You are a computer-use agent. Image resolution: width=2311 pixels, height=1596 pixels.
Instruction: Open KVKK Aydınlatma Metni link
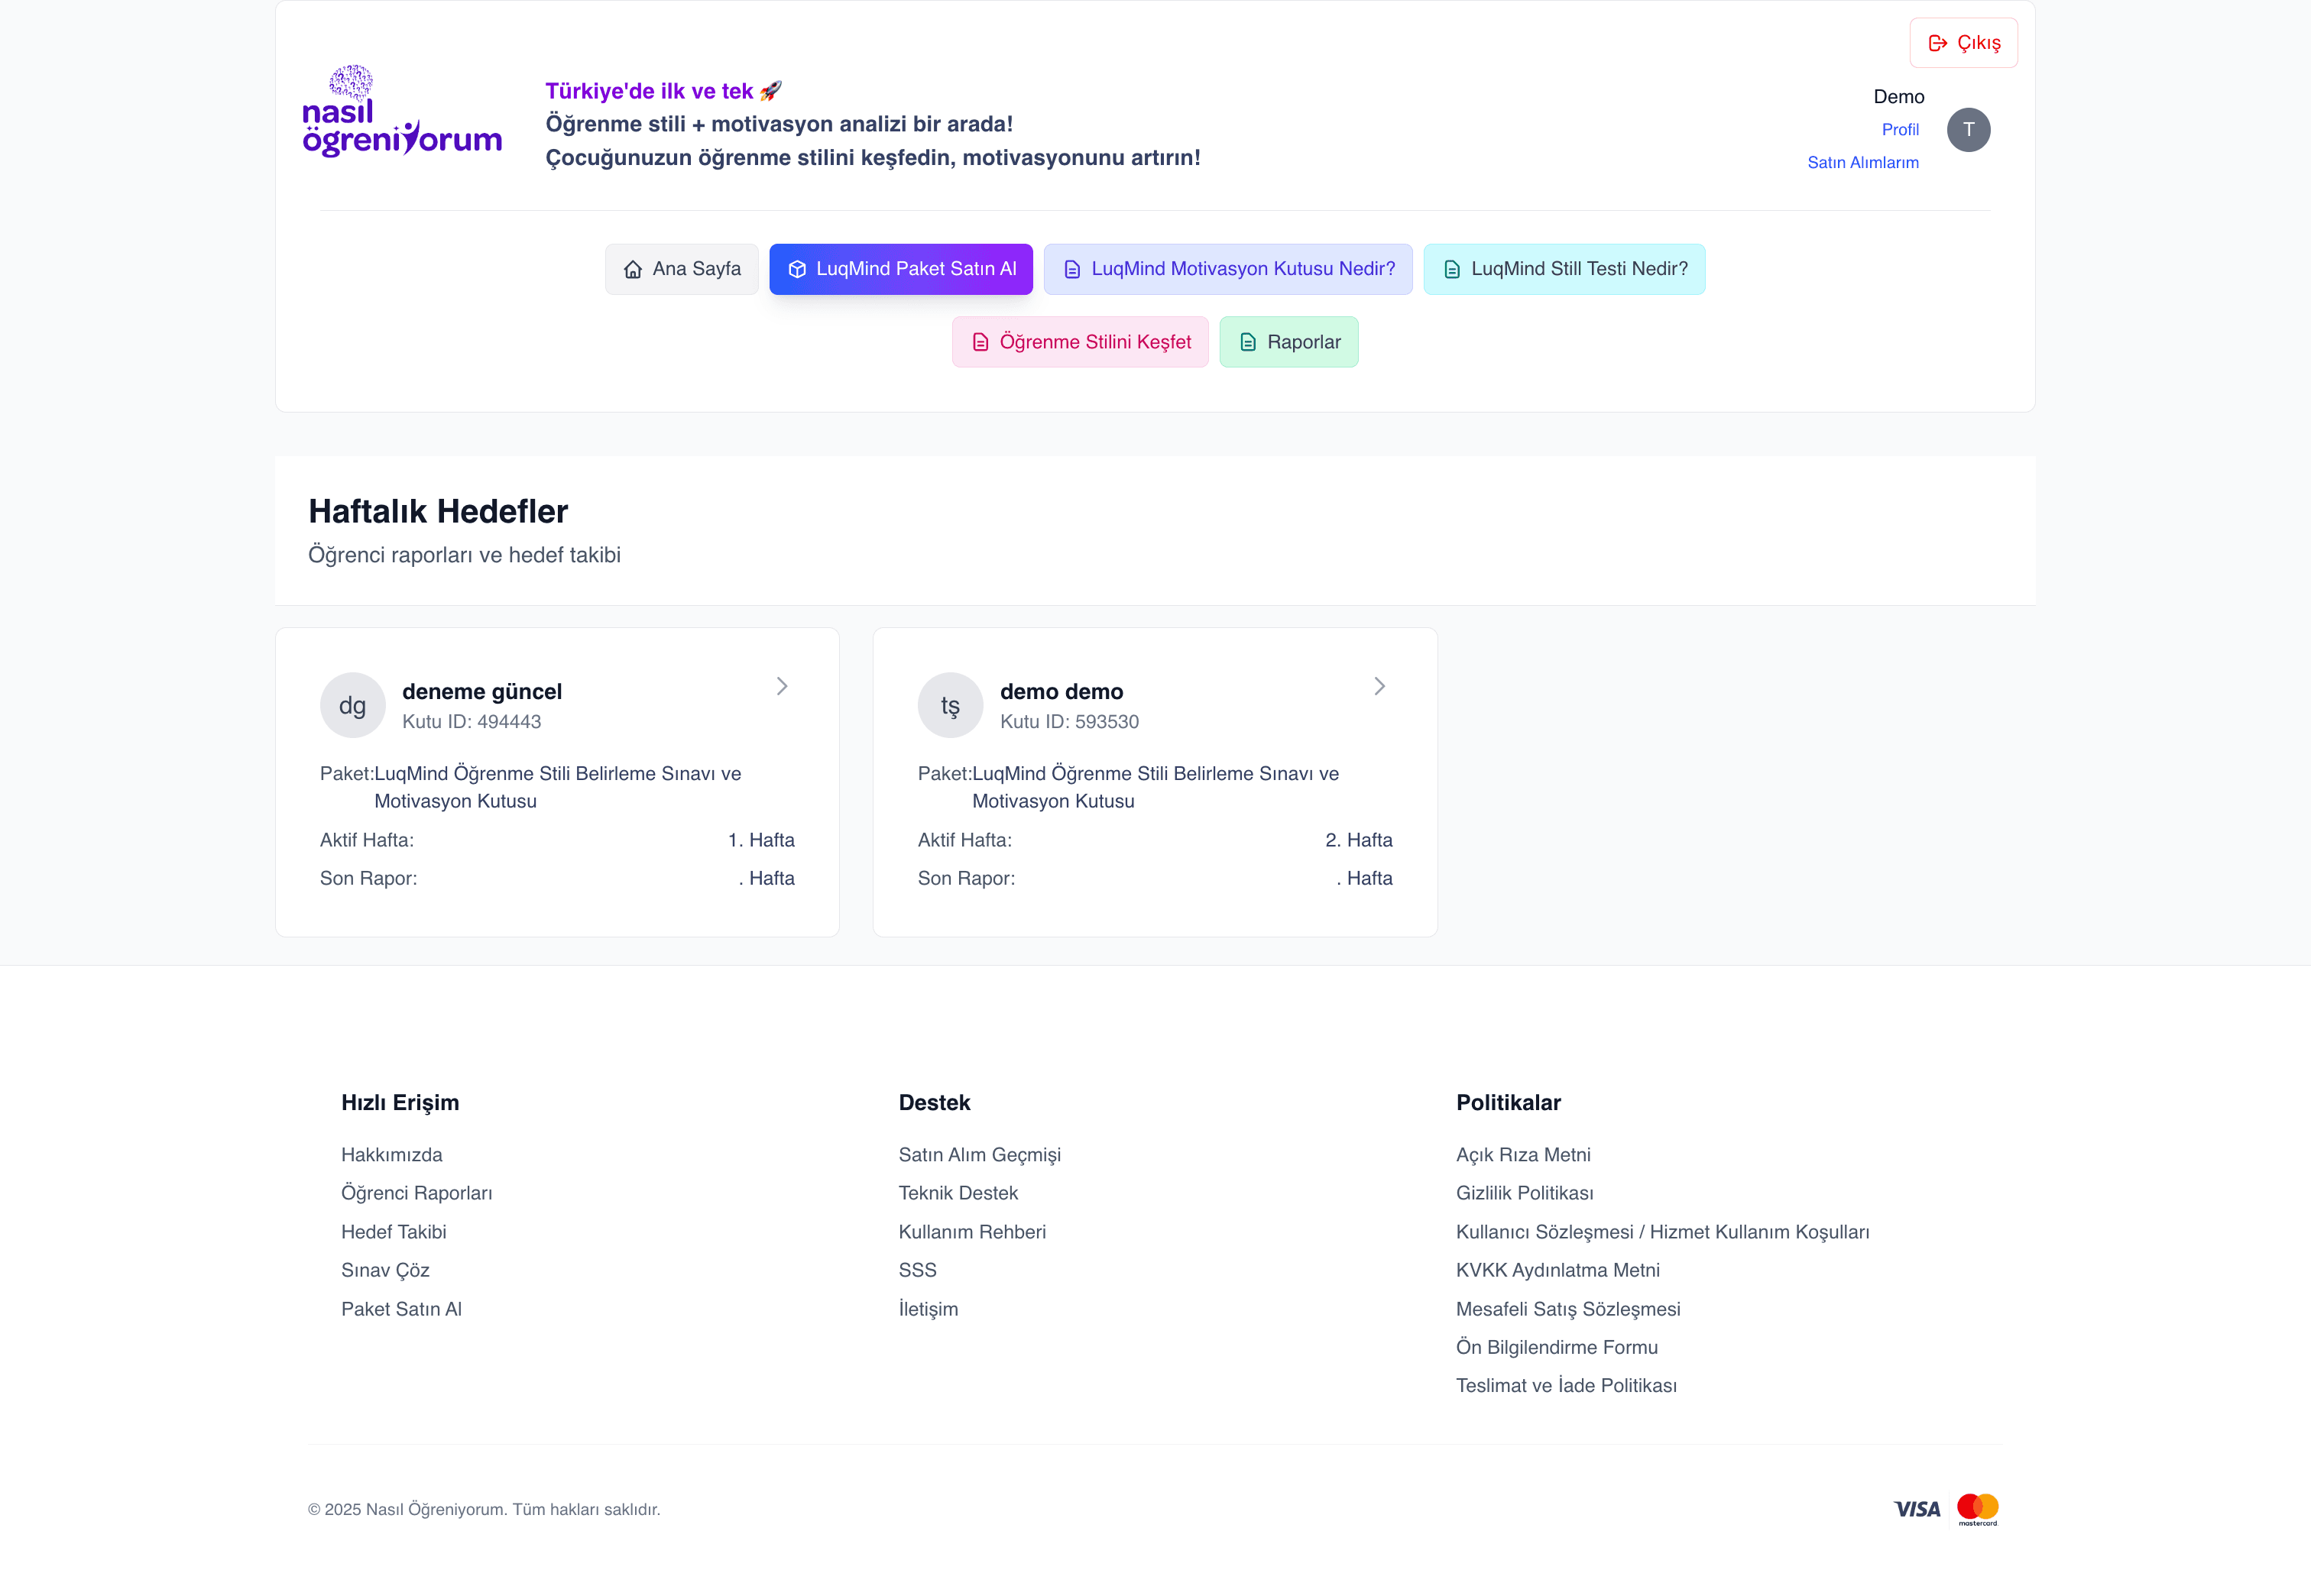1557,1270
